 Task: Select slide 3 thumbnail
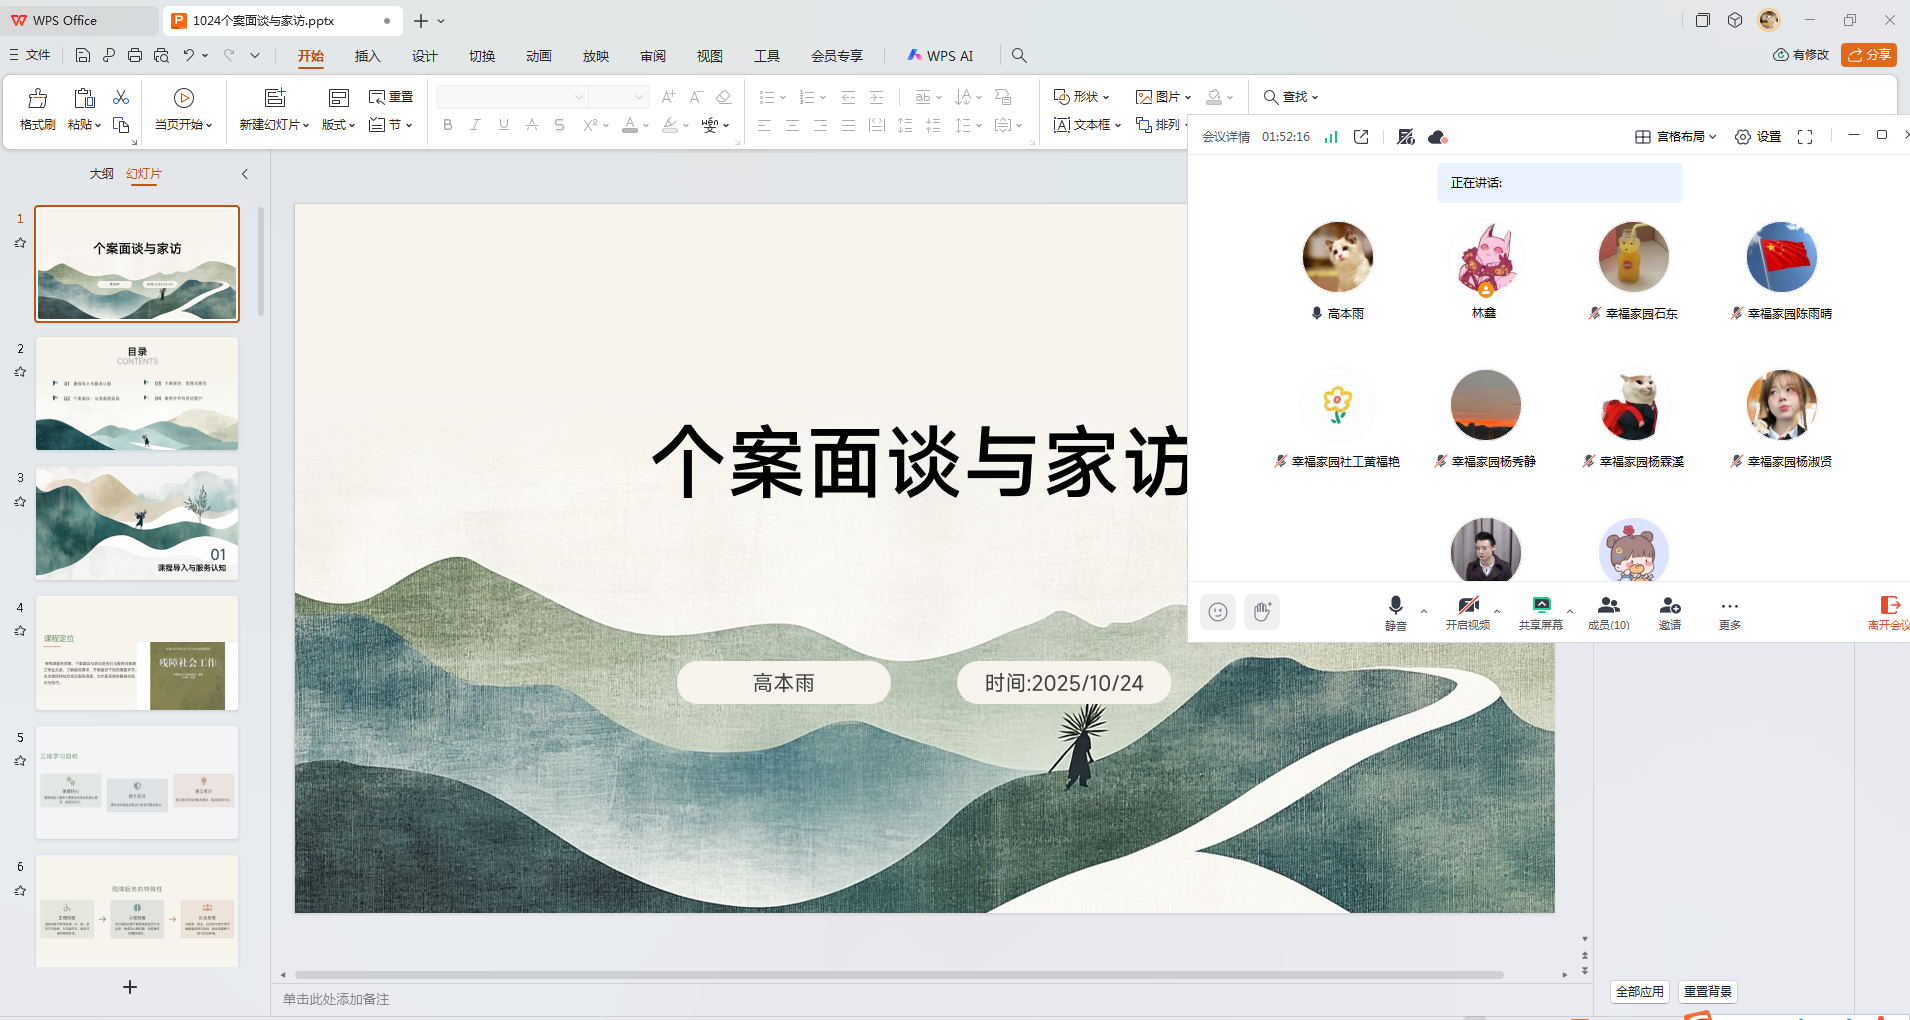click(137, 523)
